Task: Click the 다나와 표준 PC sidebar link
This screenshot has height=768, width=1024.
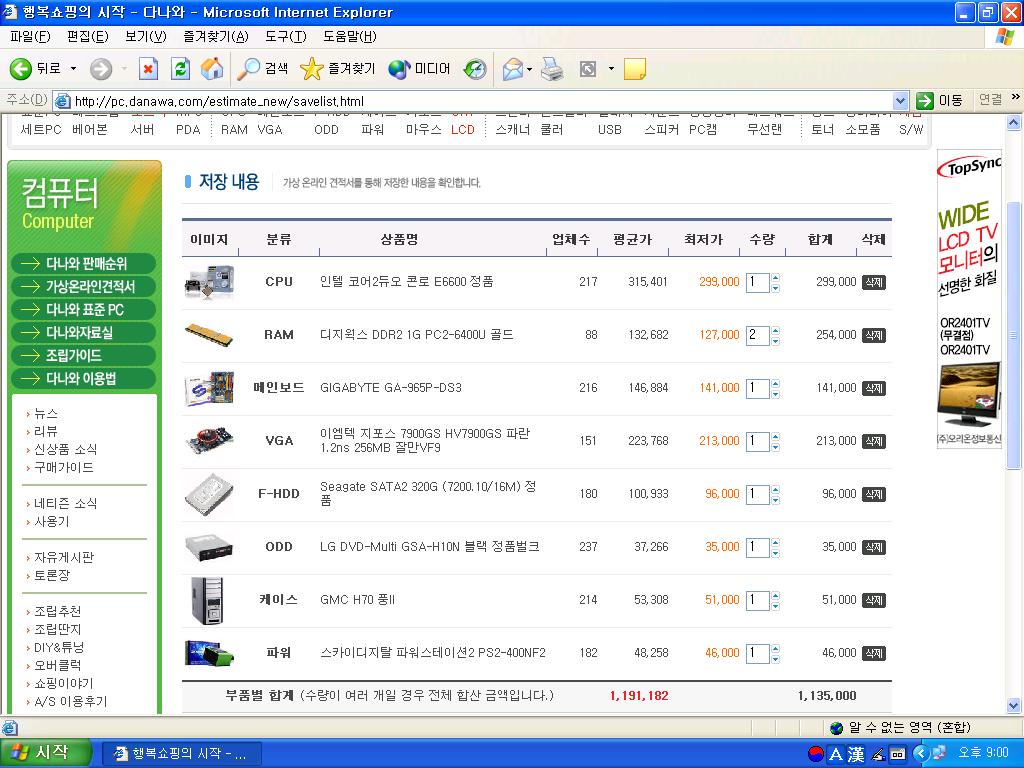Action: (x=84, y=309)
